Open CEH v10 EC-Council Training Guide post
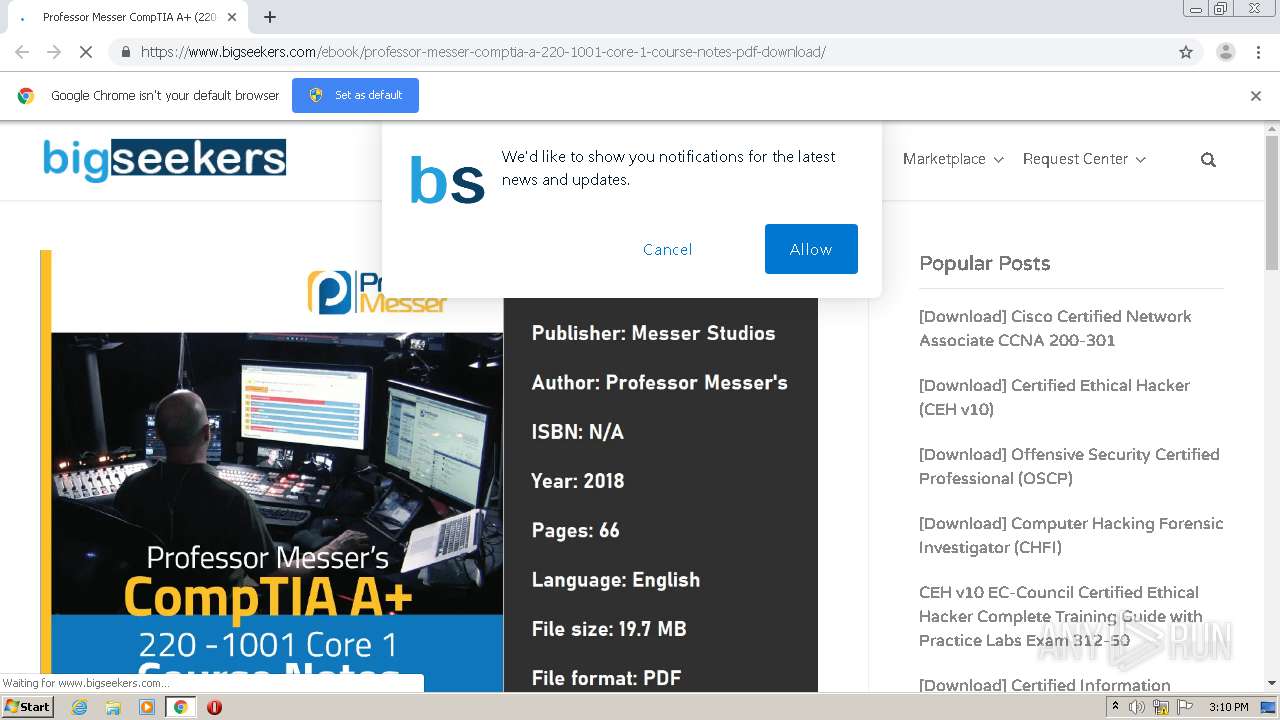This screenshot has height=720, width=1280. 1061,616
